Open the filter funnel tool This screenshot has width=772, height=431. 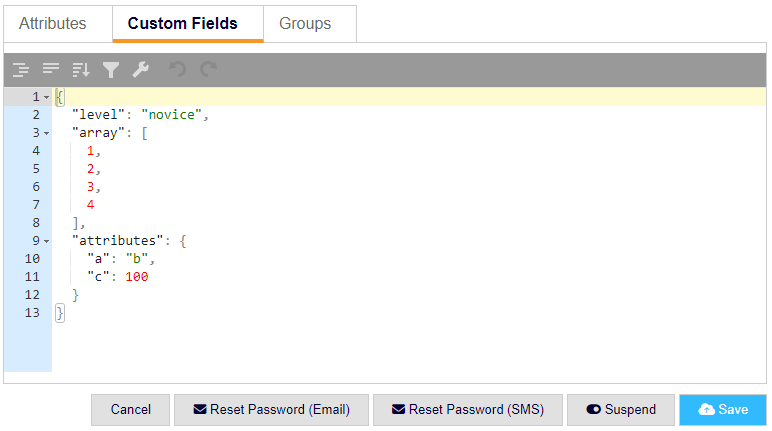pyautogui.click(x=111, y=69)
